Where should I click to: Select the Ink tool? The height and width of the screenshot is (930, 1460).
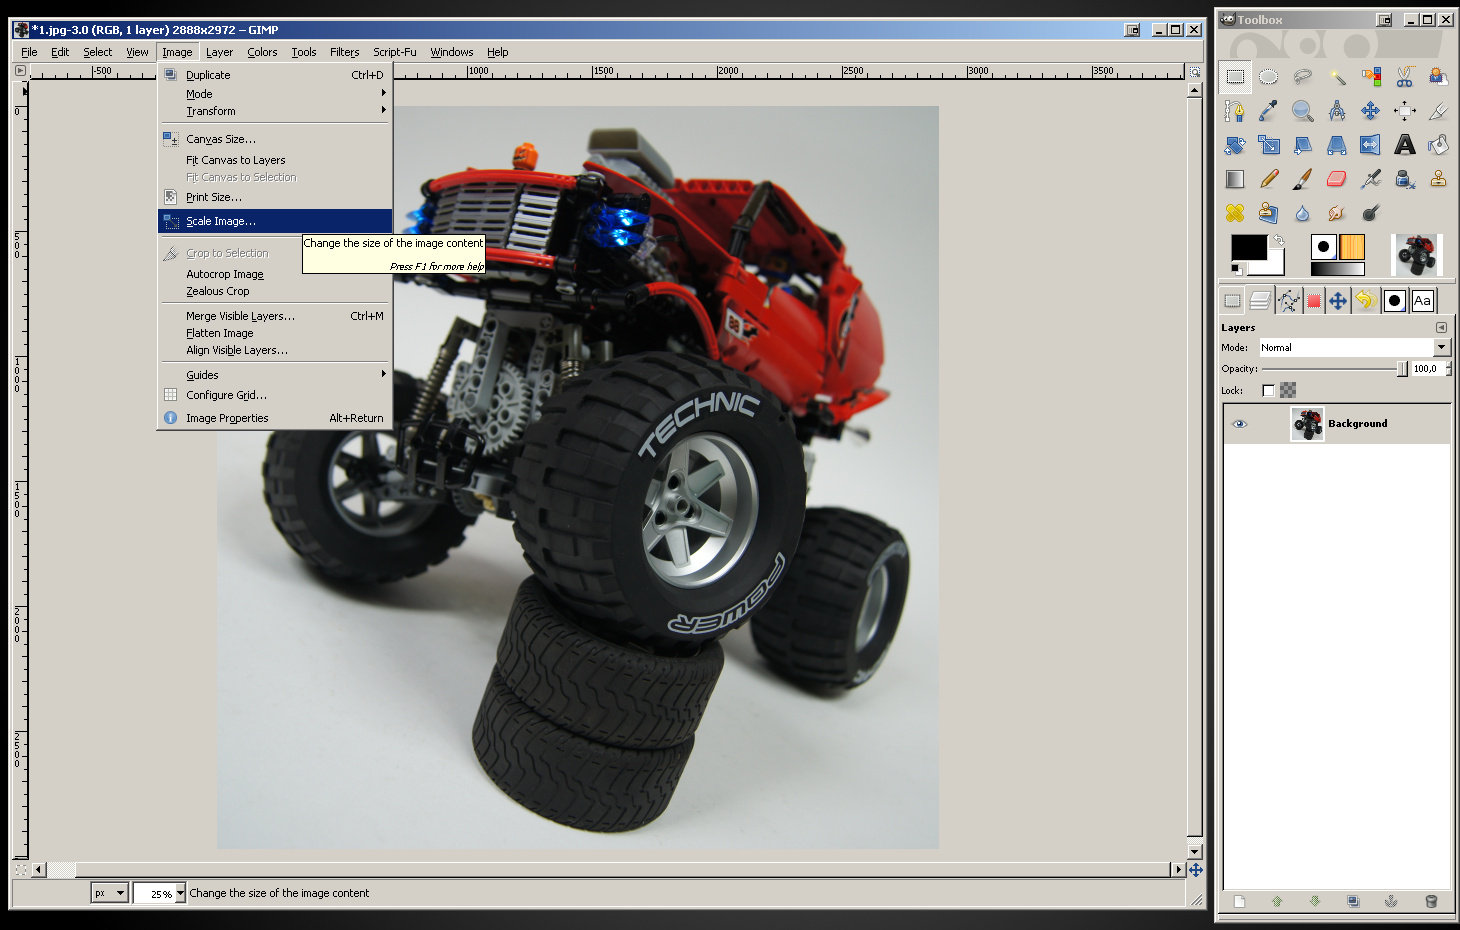(x=1405, y=179)
